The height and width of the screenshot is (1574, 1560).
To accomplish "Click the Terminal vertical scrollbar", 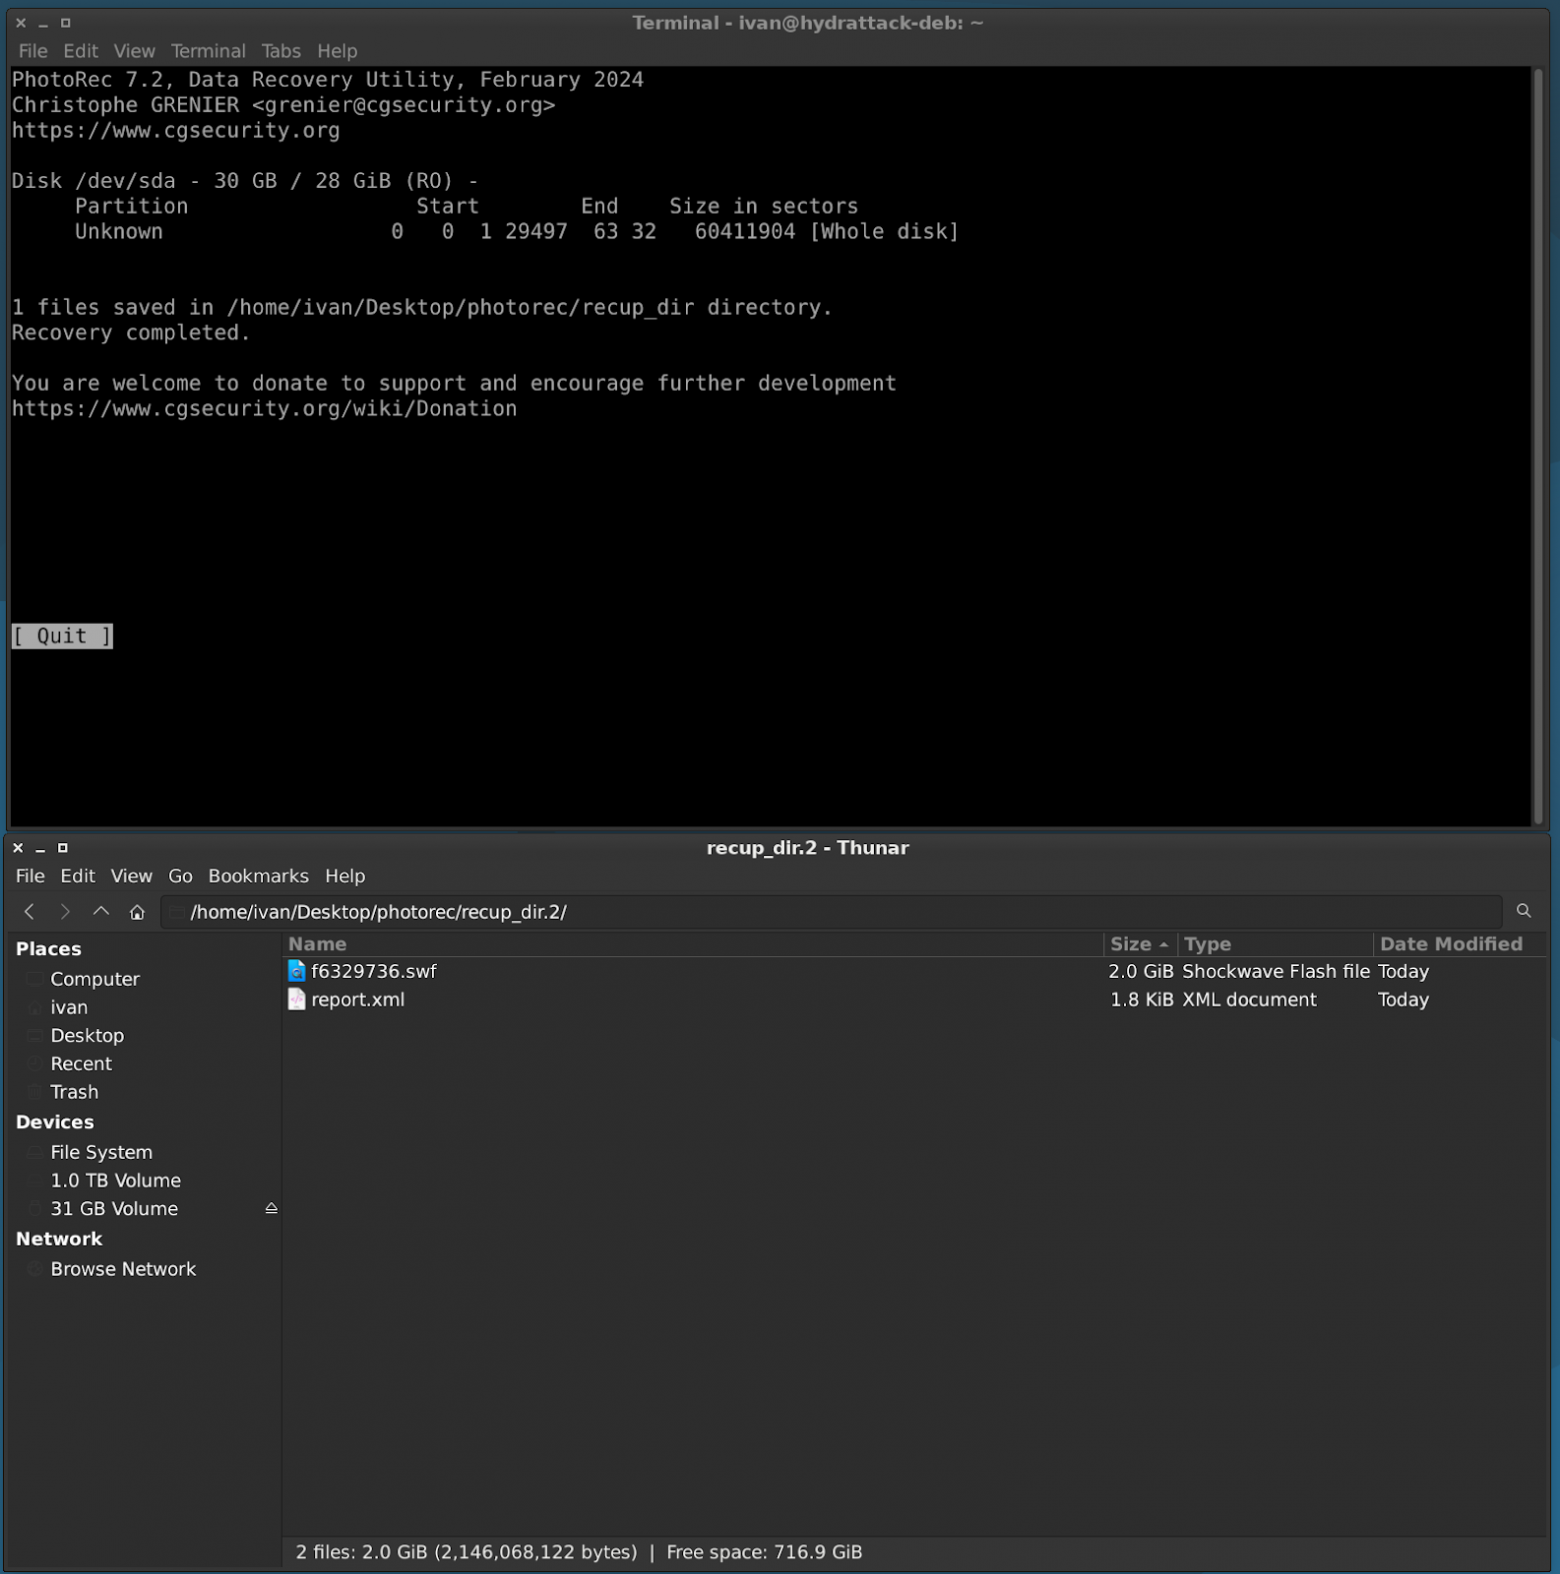I will (1538, 446).
